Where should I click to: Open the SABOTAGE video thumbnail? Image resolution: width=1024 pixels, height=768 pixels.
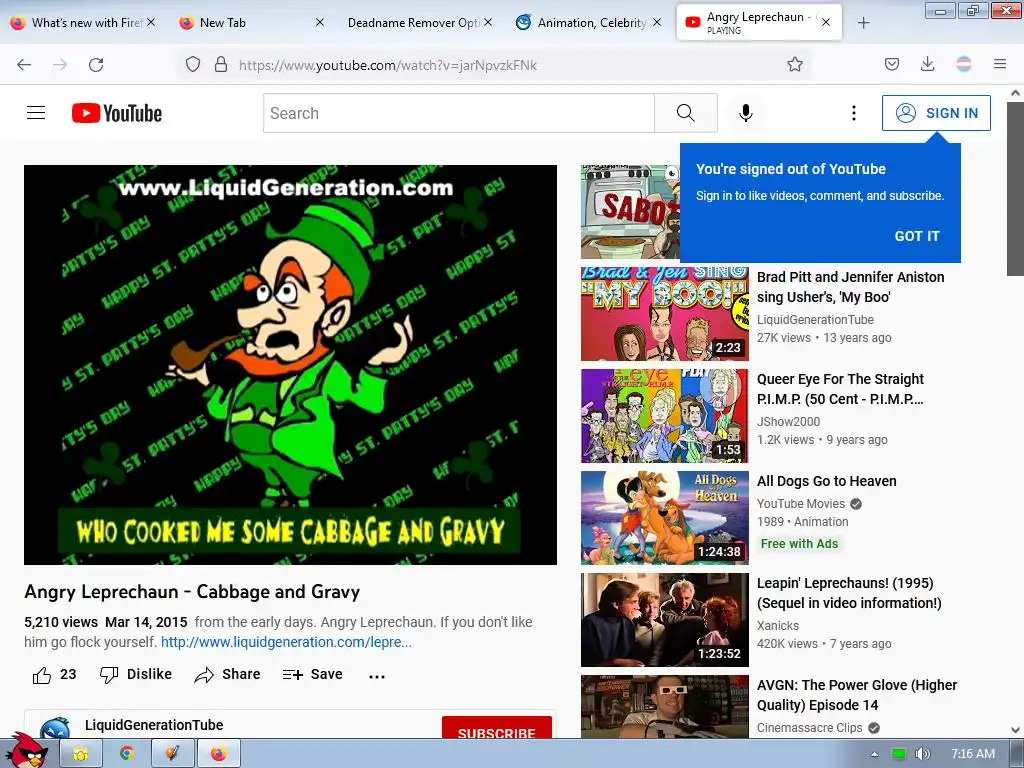(630, 212)
